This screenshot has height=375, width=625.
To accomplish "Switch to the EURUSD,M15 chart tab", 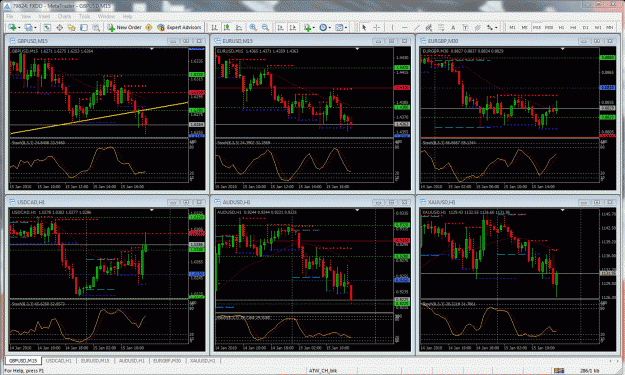I will coord(95,361).
